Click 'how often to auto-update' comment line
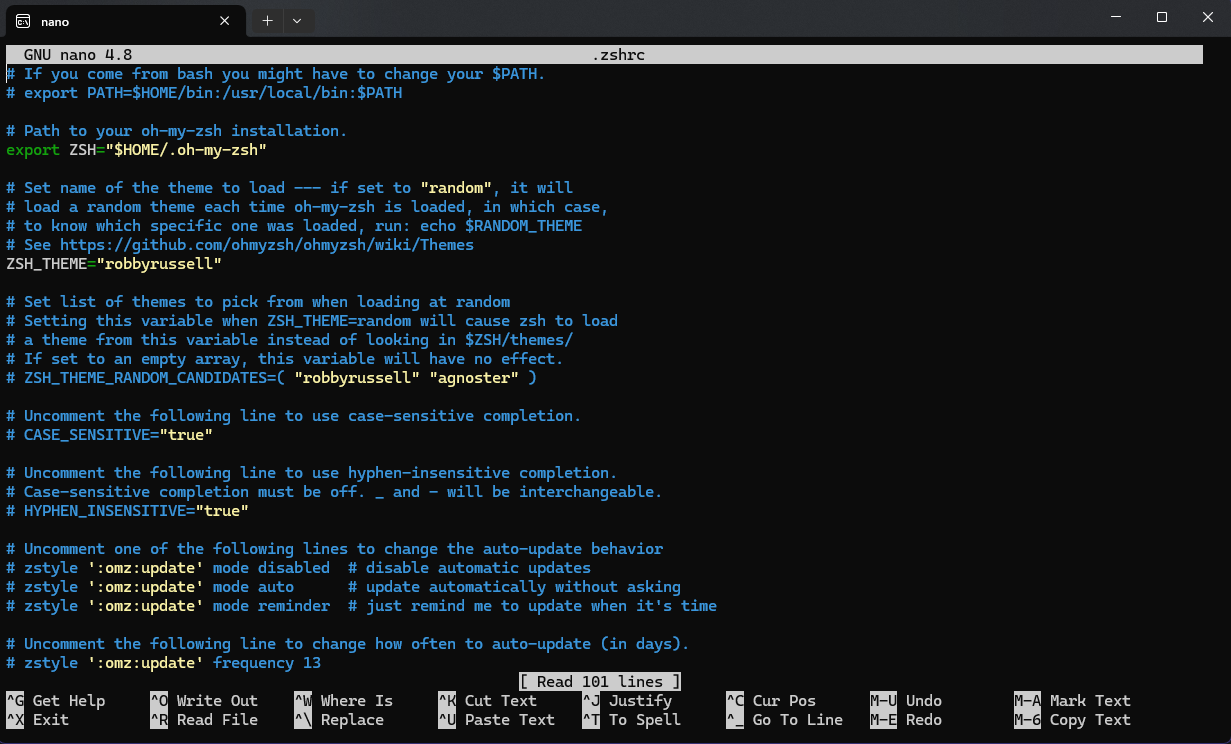The image size is (1231, 744). [348, 644]
